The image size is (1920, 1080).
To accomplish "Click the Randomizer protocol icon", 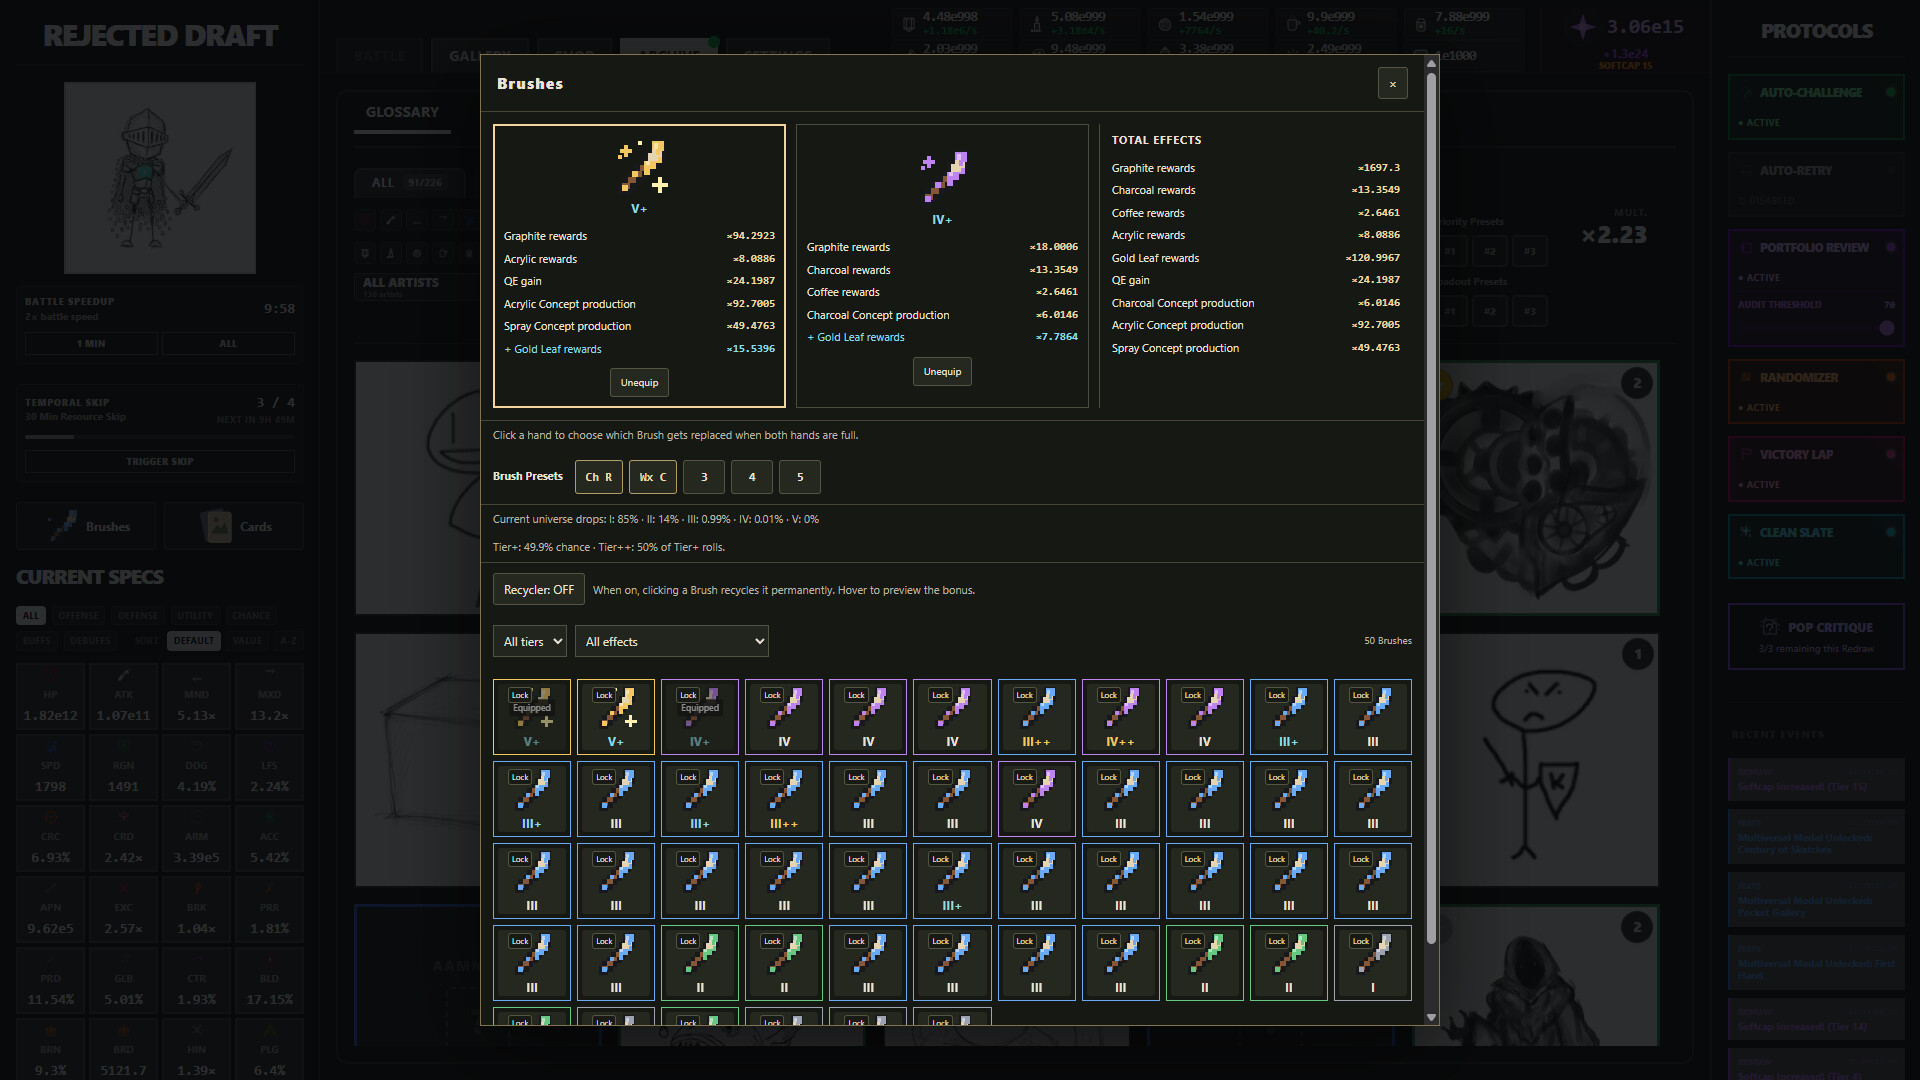I will click(1747, 377).
